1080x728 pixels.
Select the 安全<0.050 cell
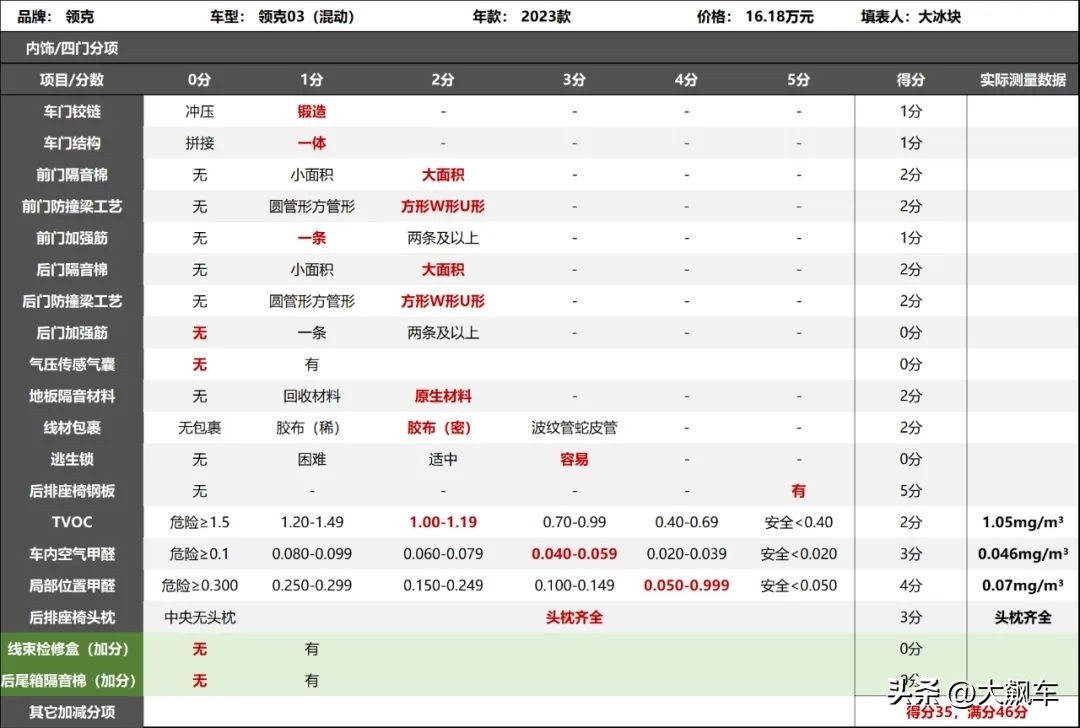click(798, 585)
